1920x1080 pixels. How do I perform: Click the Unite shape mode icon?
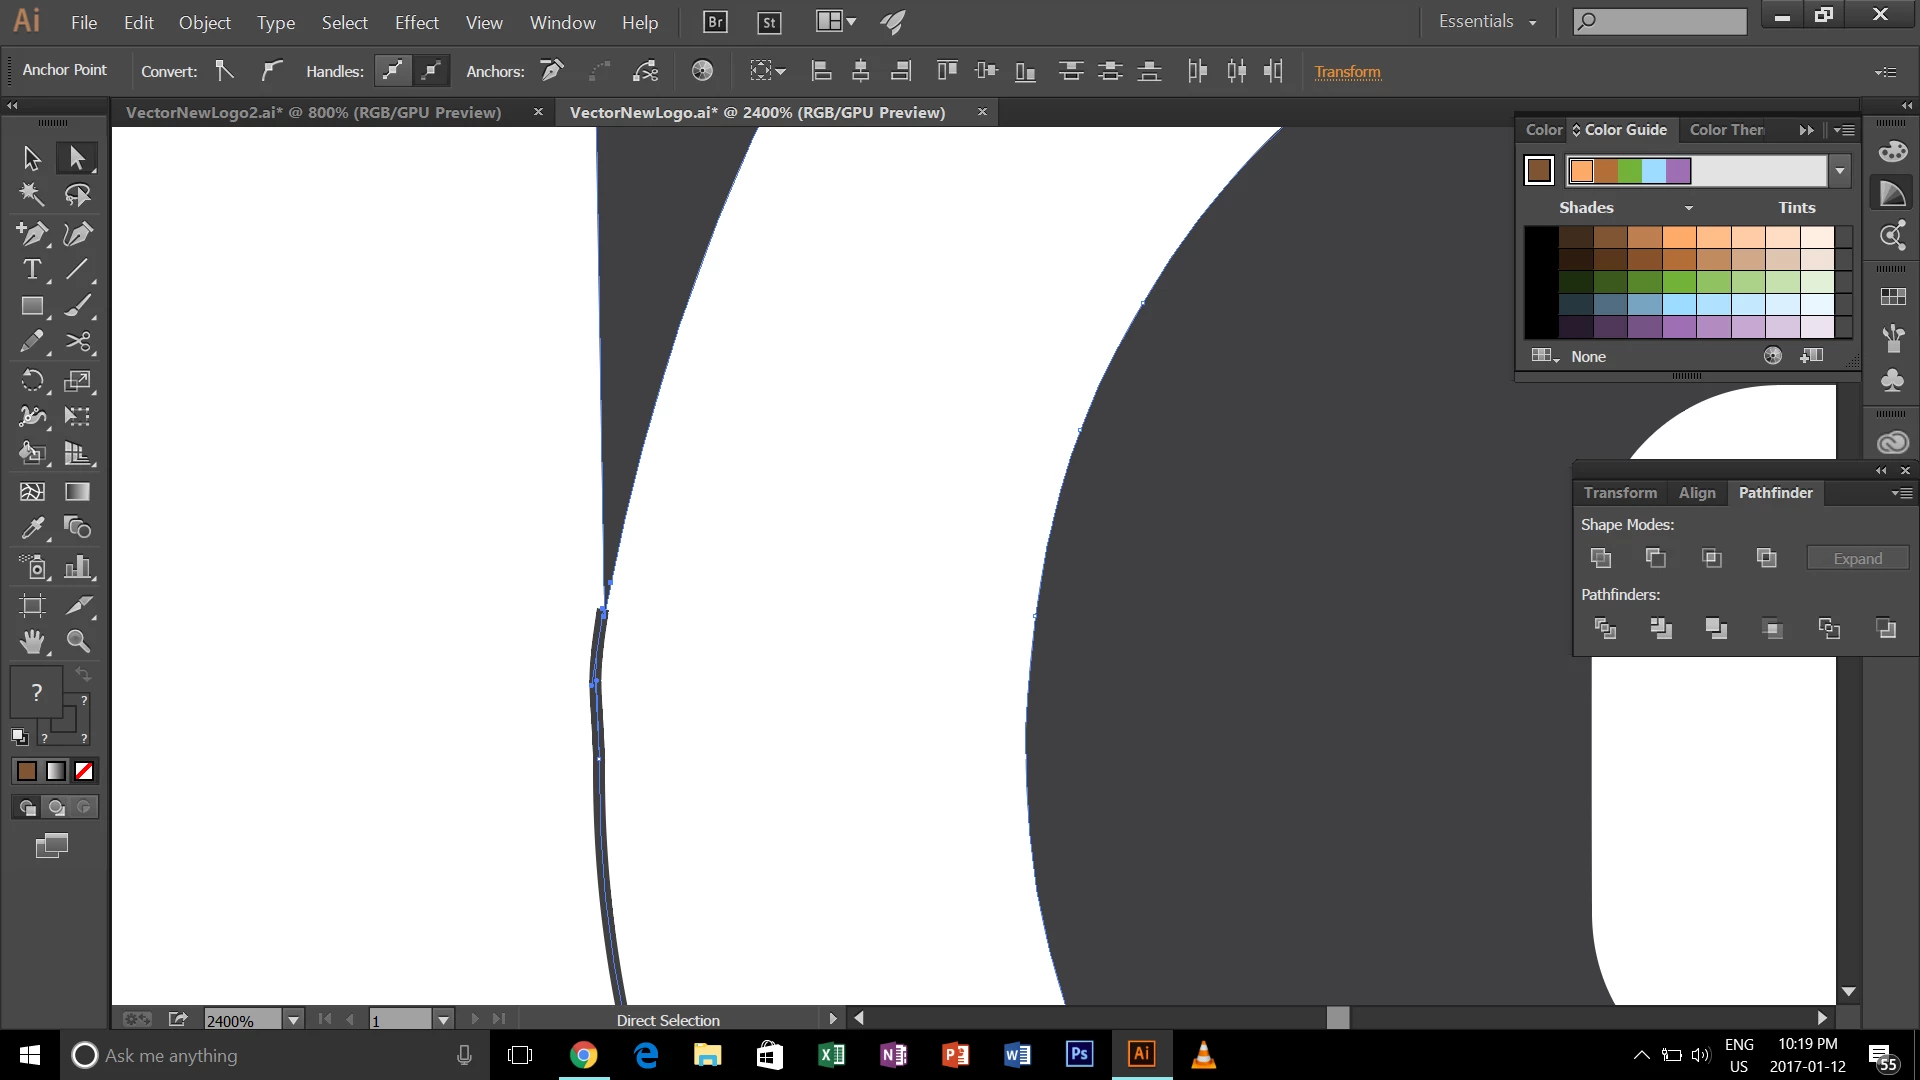1600,558
